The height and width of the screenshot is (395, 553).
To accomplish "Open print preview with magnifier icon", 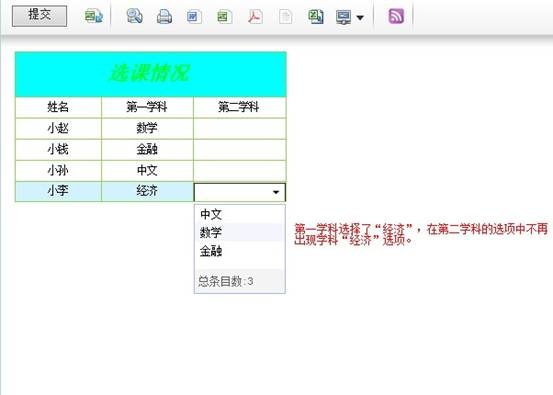I will (134, 16).
